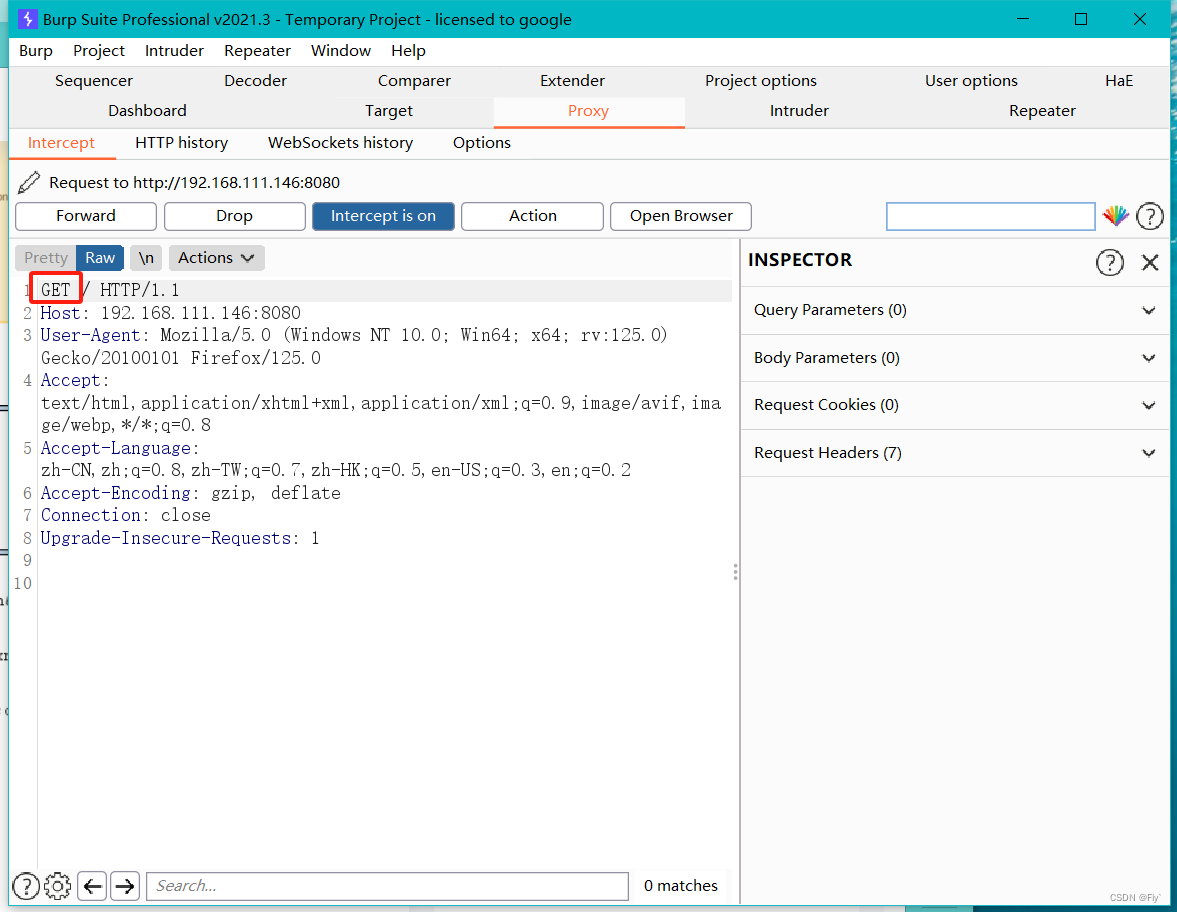Open the HaE extension tab
Image resolution: width=1177 pixels, height=912 pixels.
pos(1118,81)
